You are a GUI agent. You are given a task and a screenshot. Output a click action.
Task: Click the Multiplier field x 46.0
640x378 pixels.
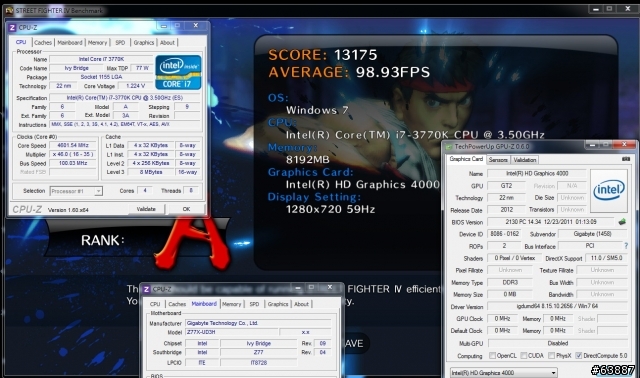click(x=73, y=154)
